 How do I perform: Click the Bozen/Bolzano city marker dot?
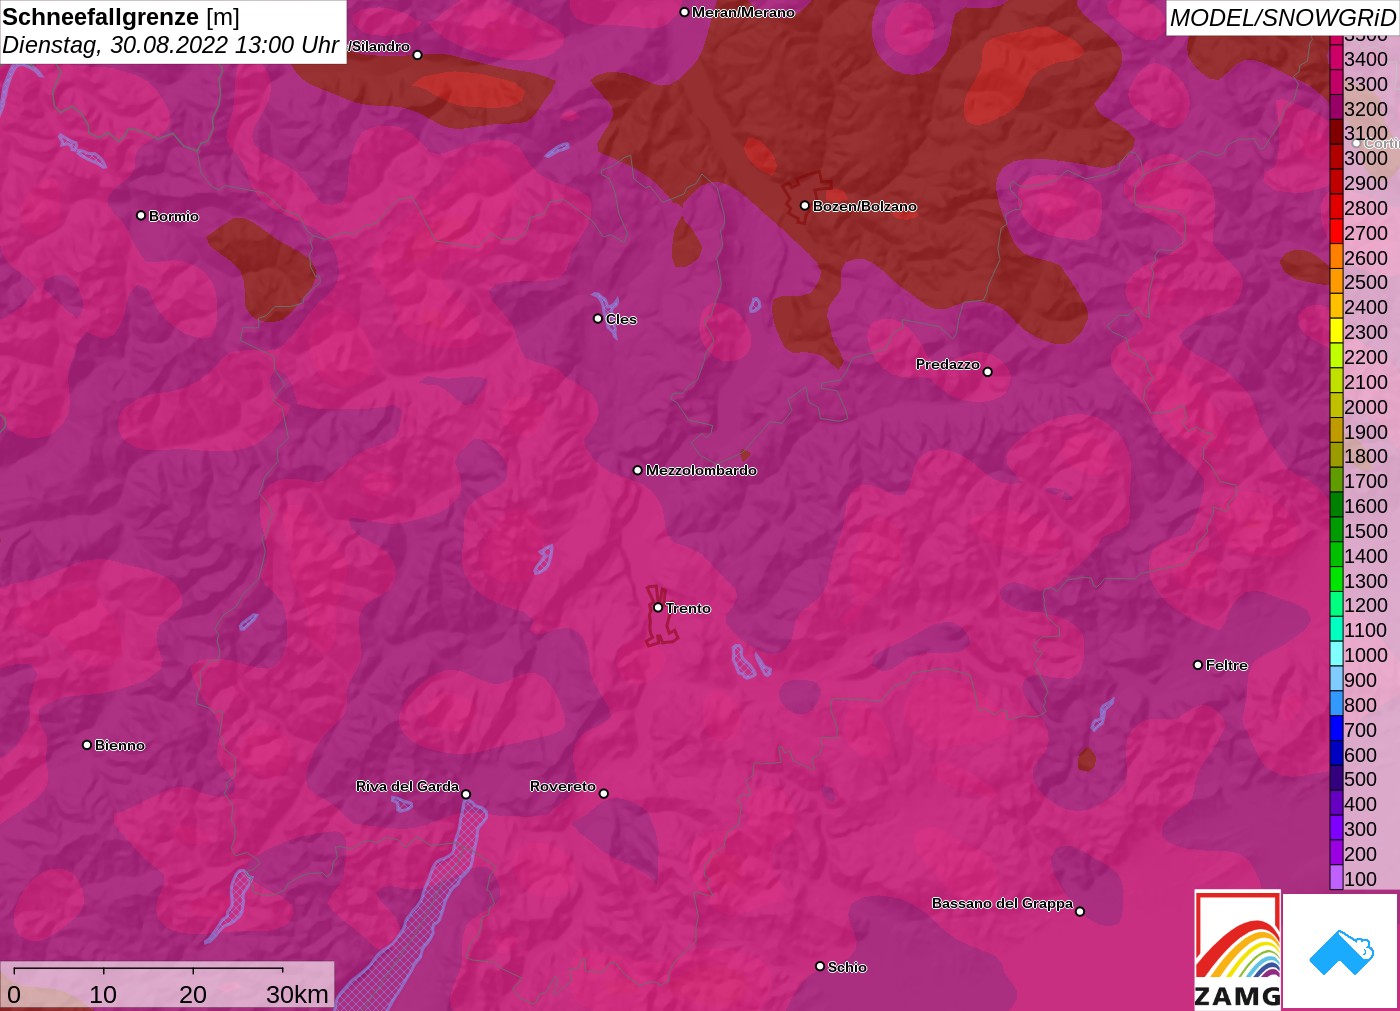coord(804,205)
